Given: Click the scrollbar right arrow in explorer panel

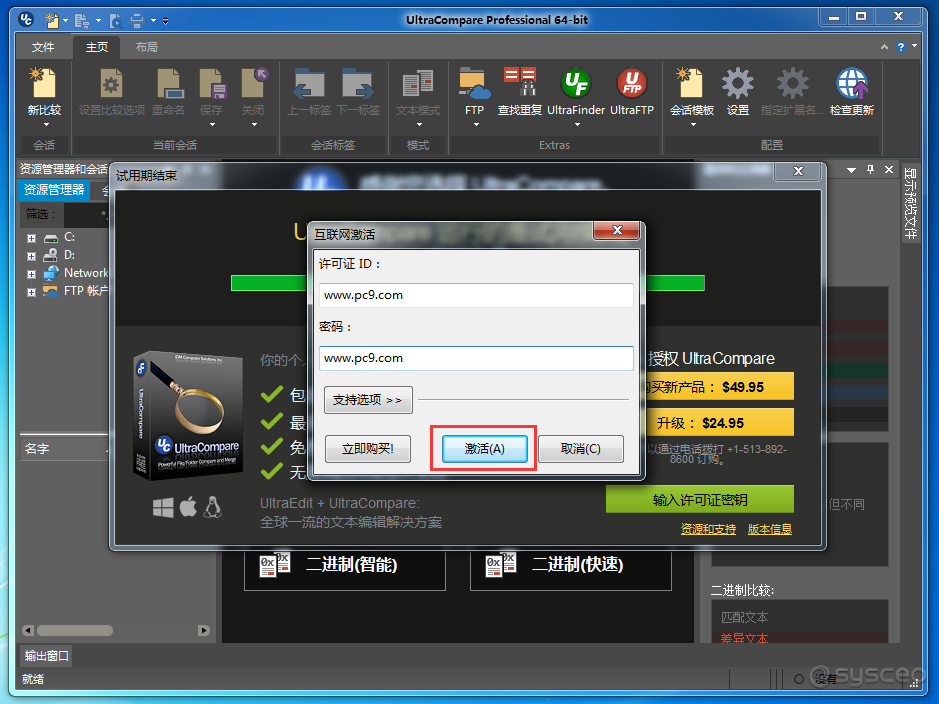Looking at the screenshot, I should pos(204,630).
